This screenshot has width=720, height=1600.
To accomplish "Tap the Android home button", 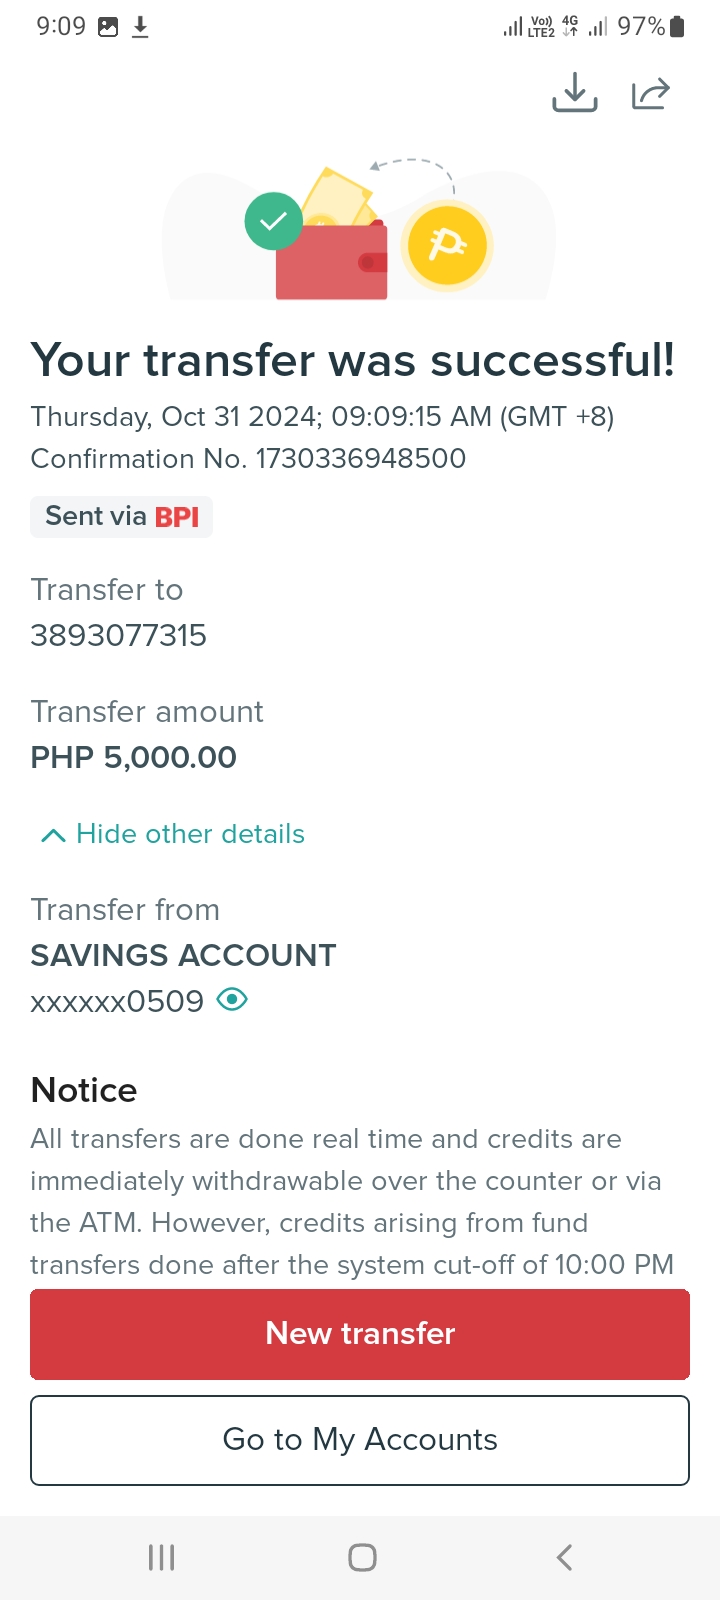I will click(x=362, y=1557).
